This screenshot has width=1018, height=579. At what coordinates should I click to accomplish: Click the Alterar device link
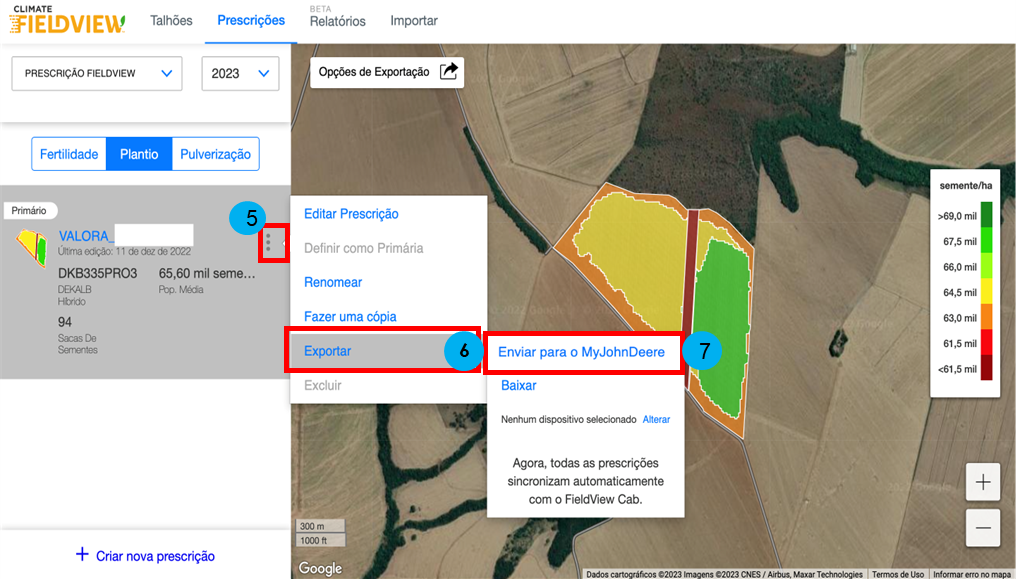tap(656, 419)
